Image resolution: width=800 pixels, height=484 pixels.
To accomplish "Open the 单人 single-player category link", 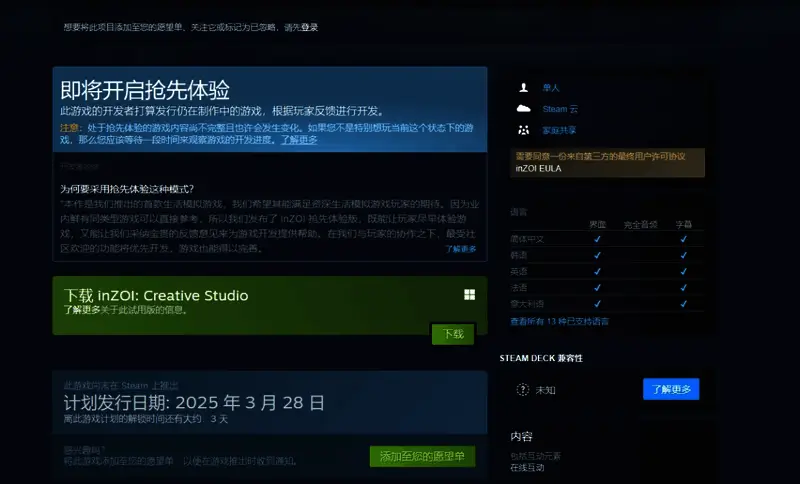I will point(551,88).
